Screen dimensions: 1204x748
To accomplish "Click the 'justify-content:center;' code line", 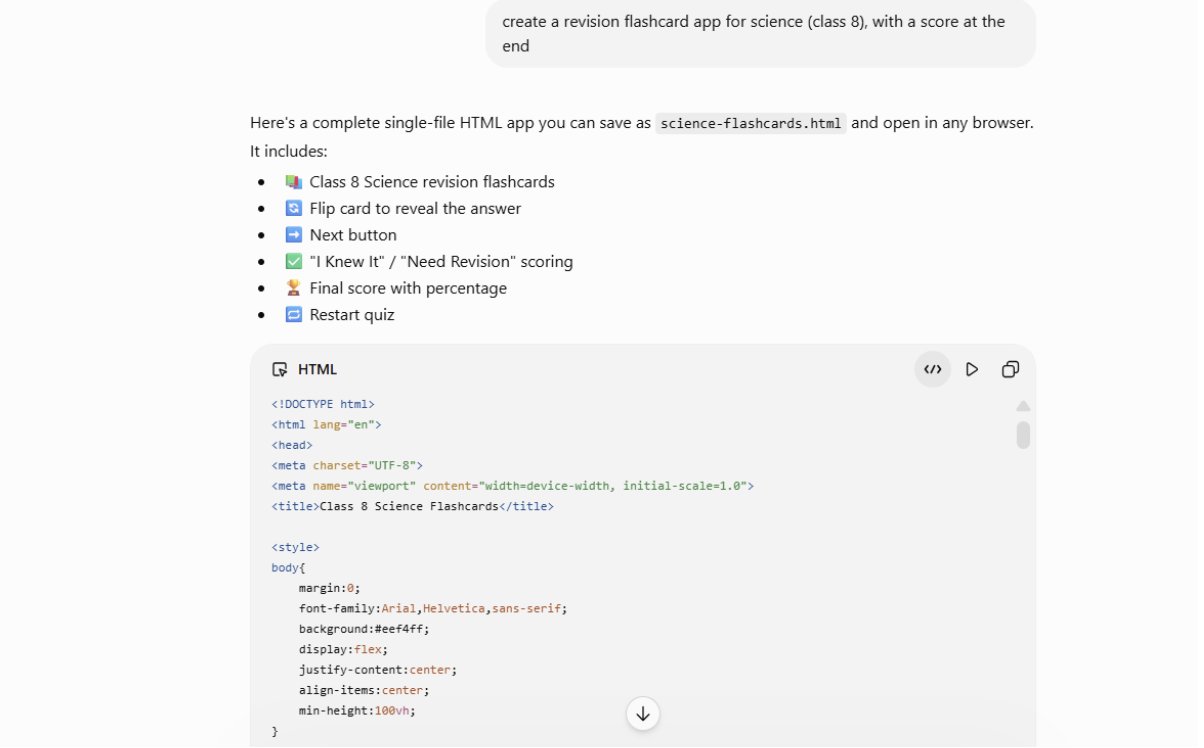I will tap(378, 670).
